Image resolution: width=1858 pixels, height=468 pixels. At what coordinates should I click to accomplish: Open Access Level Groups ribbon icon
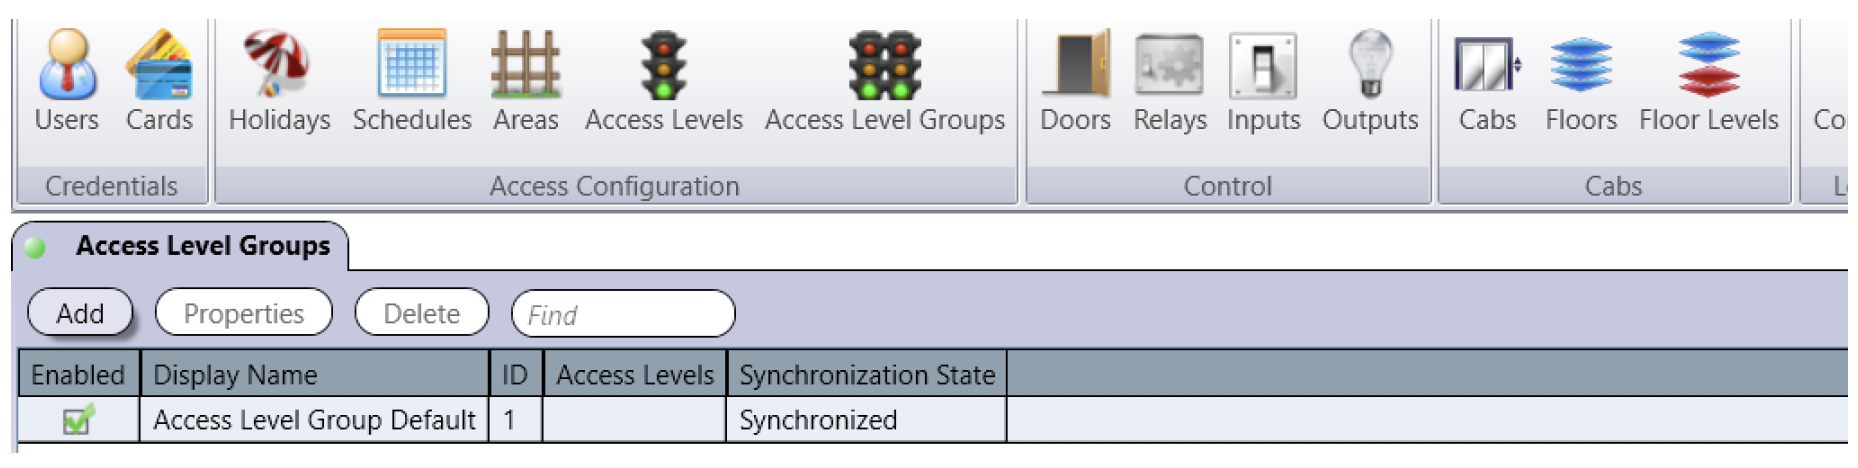coord(885,66)
